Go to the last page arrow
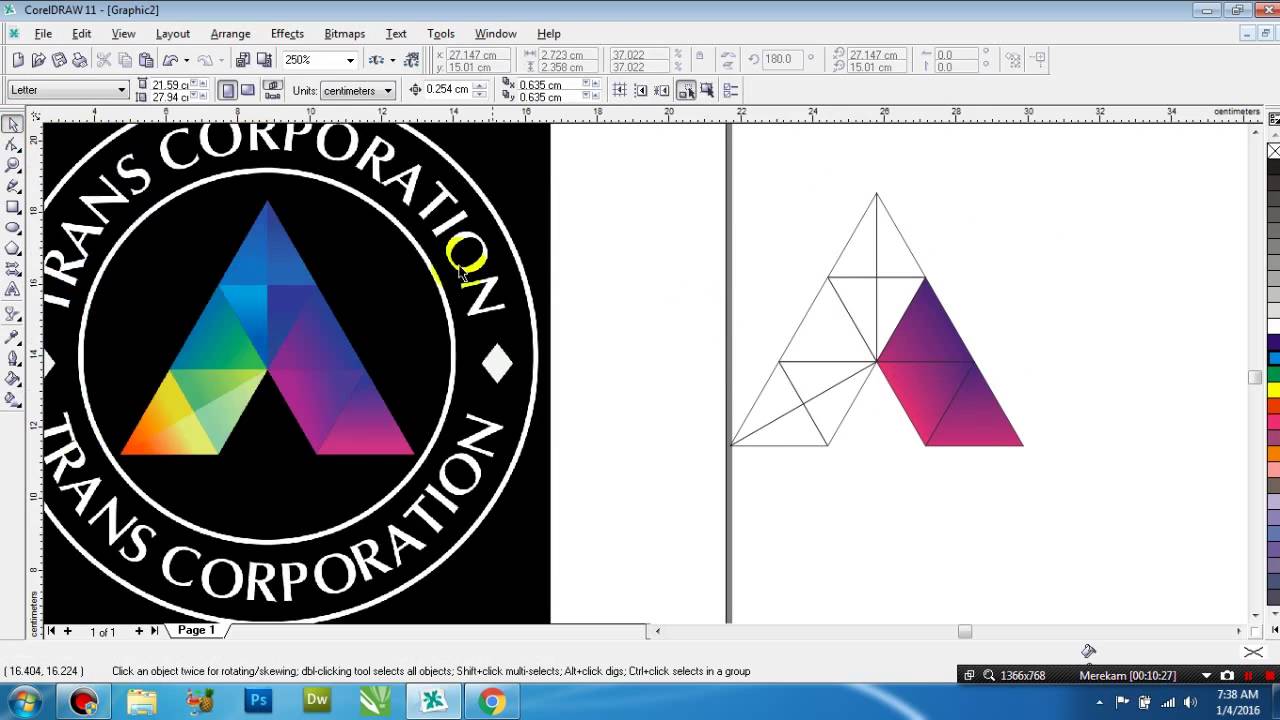The image size is (1280, 720). click(154, 631)
